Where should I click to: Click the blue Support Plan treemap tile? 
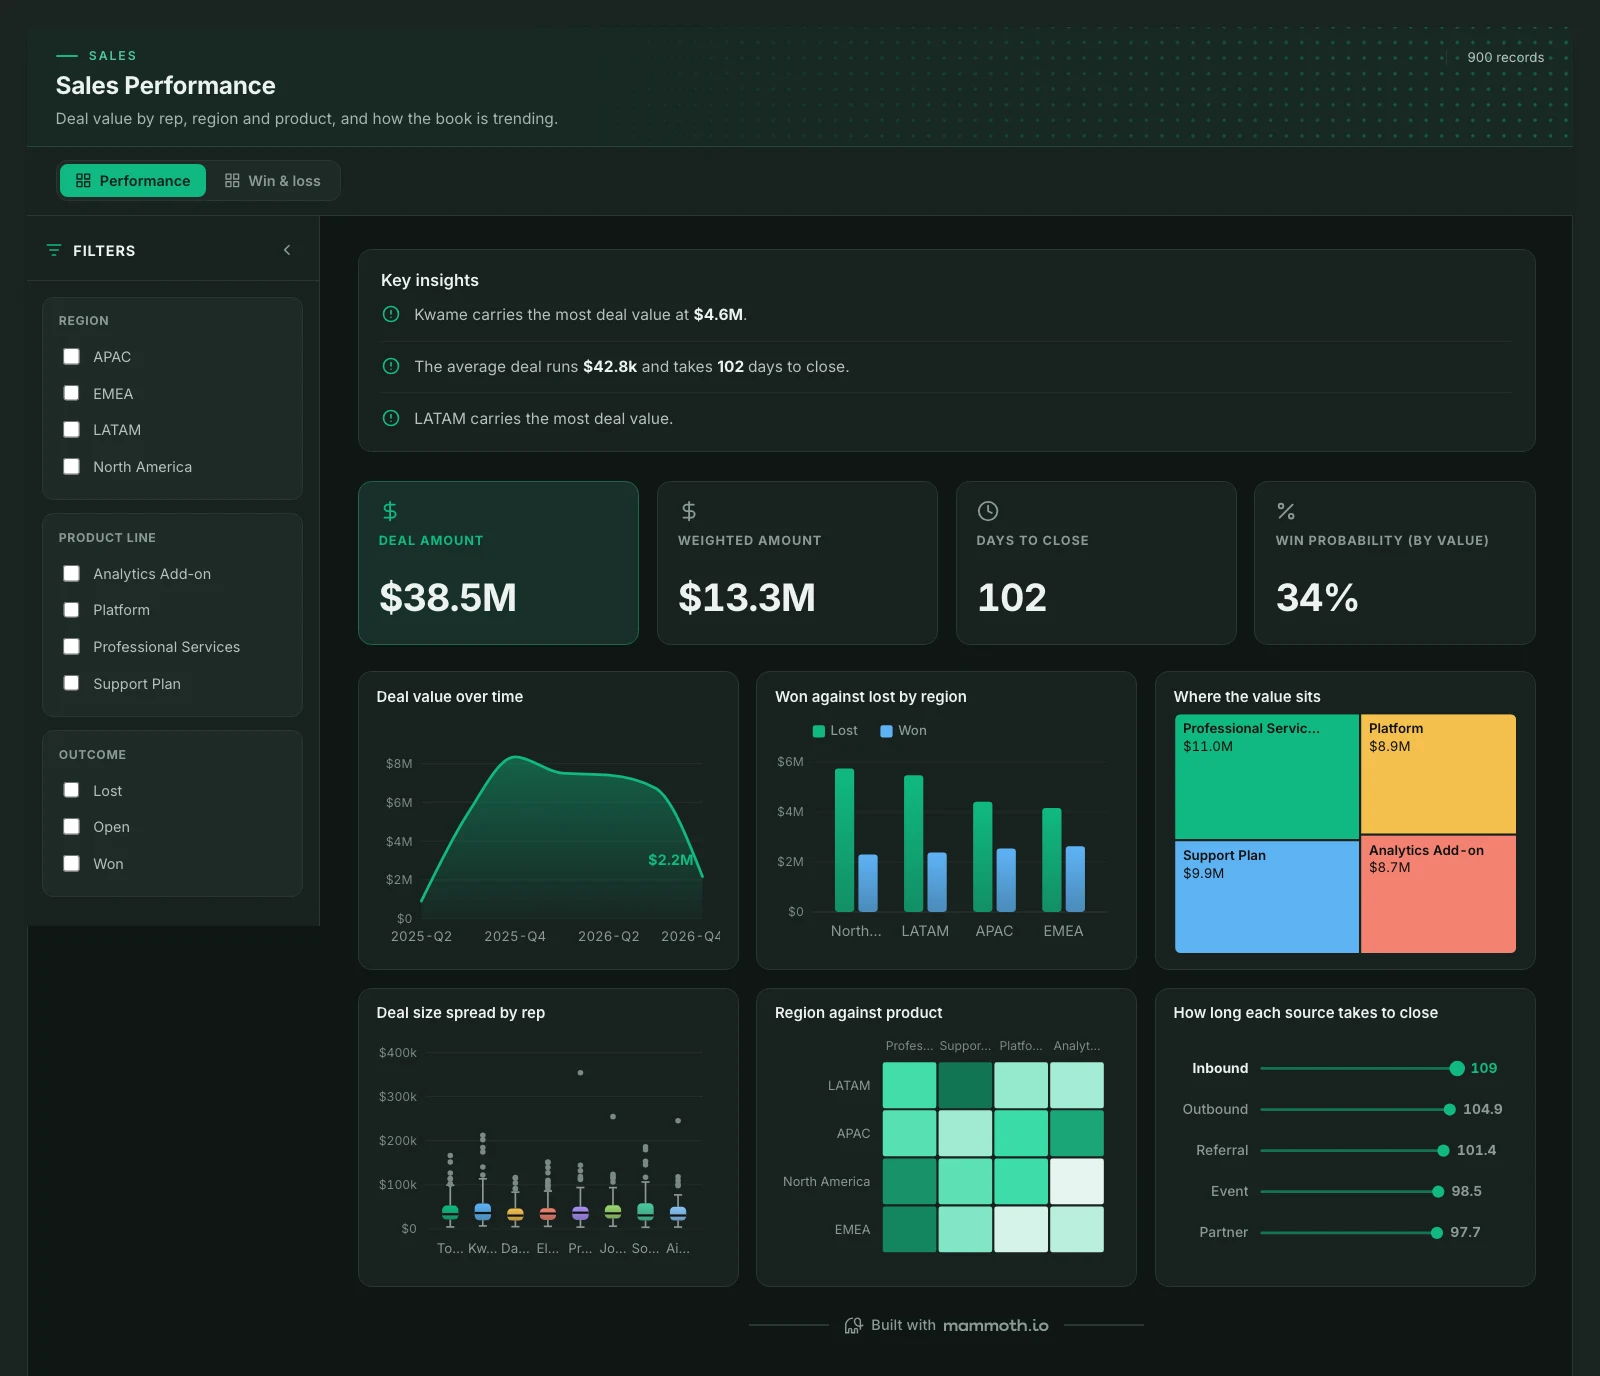pos(1267,897)
